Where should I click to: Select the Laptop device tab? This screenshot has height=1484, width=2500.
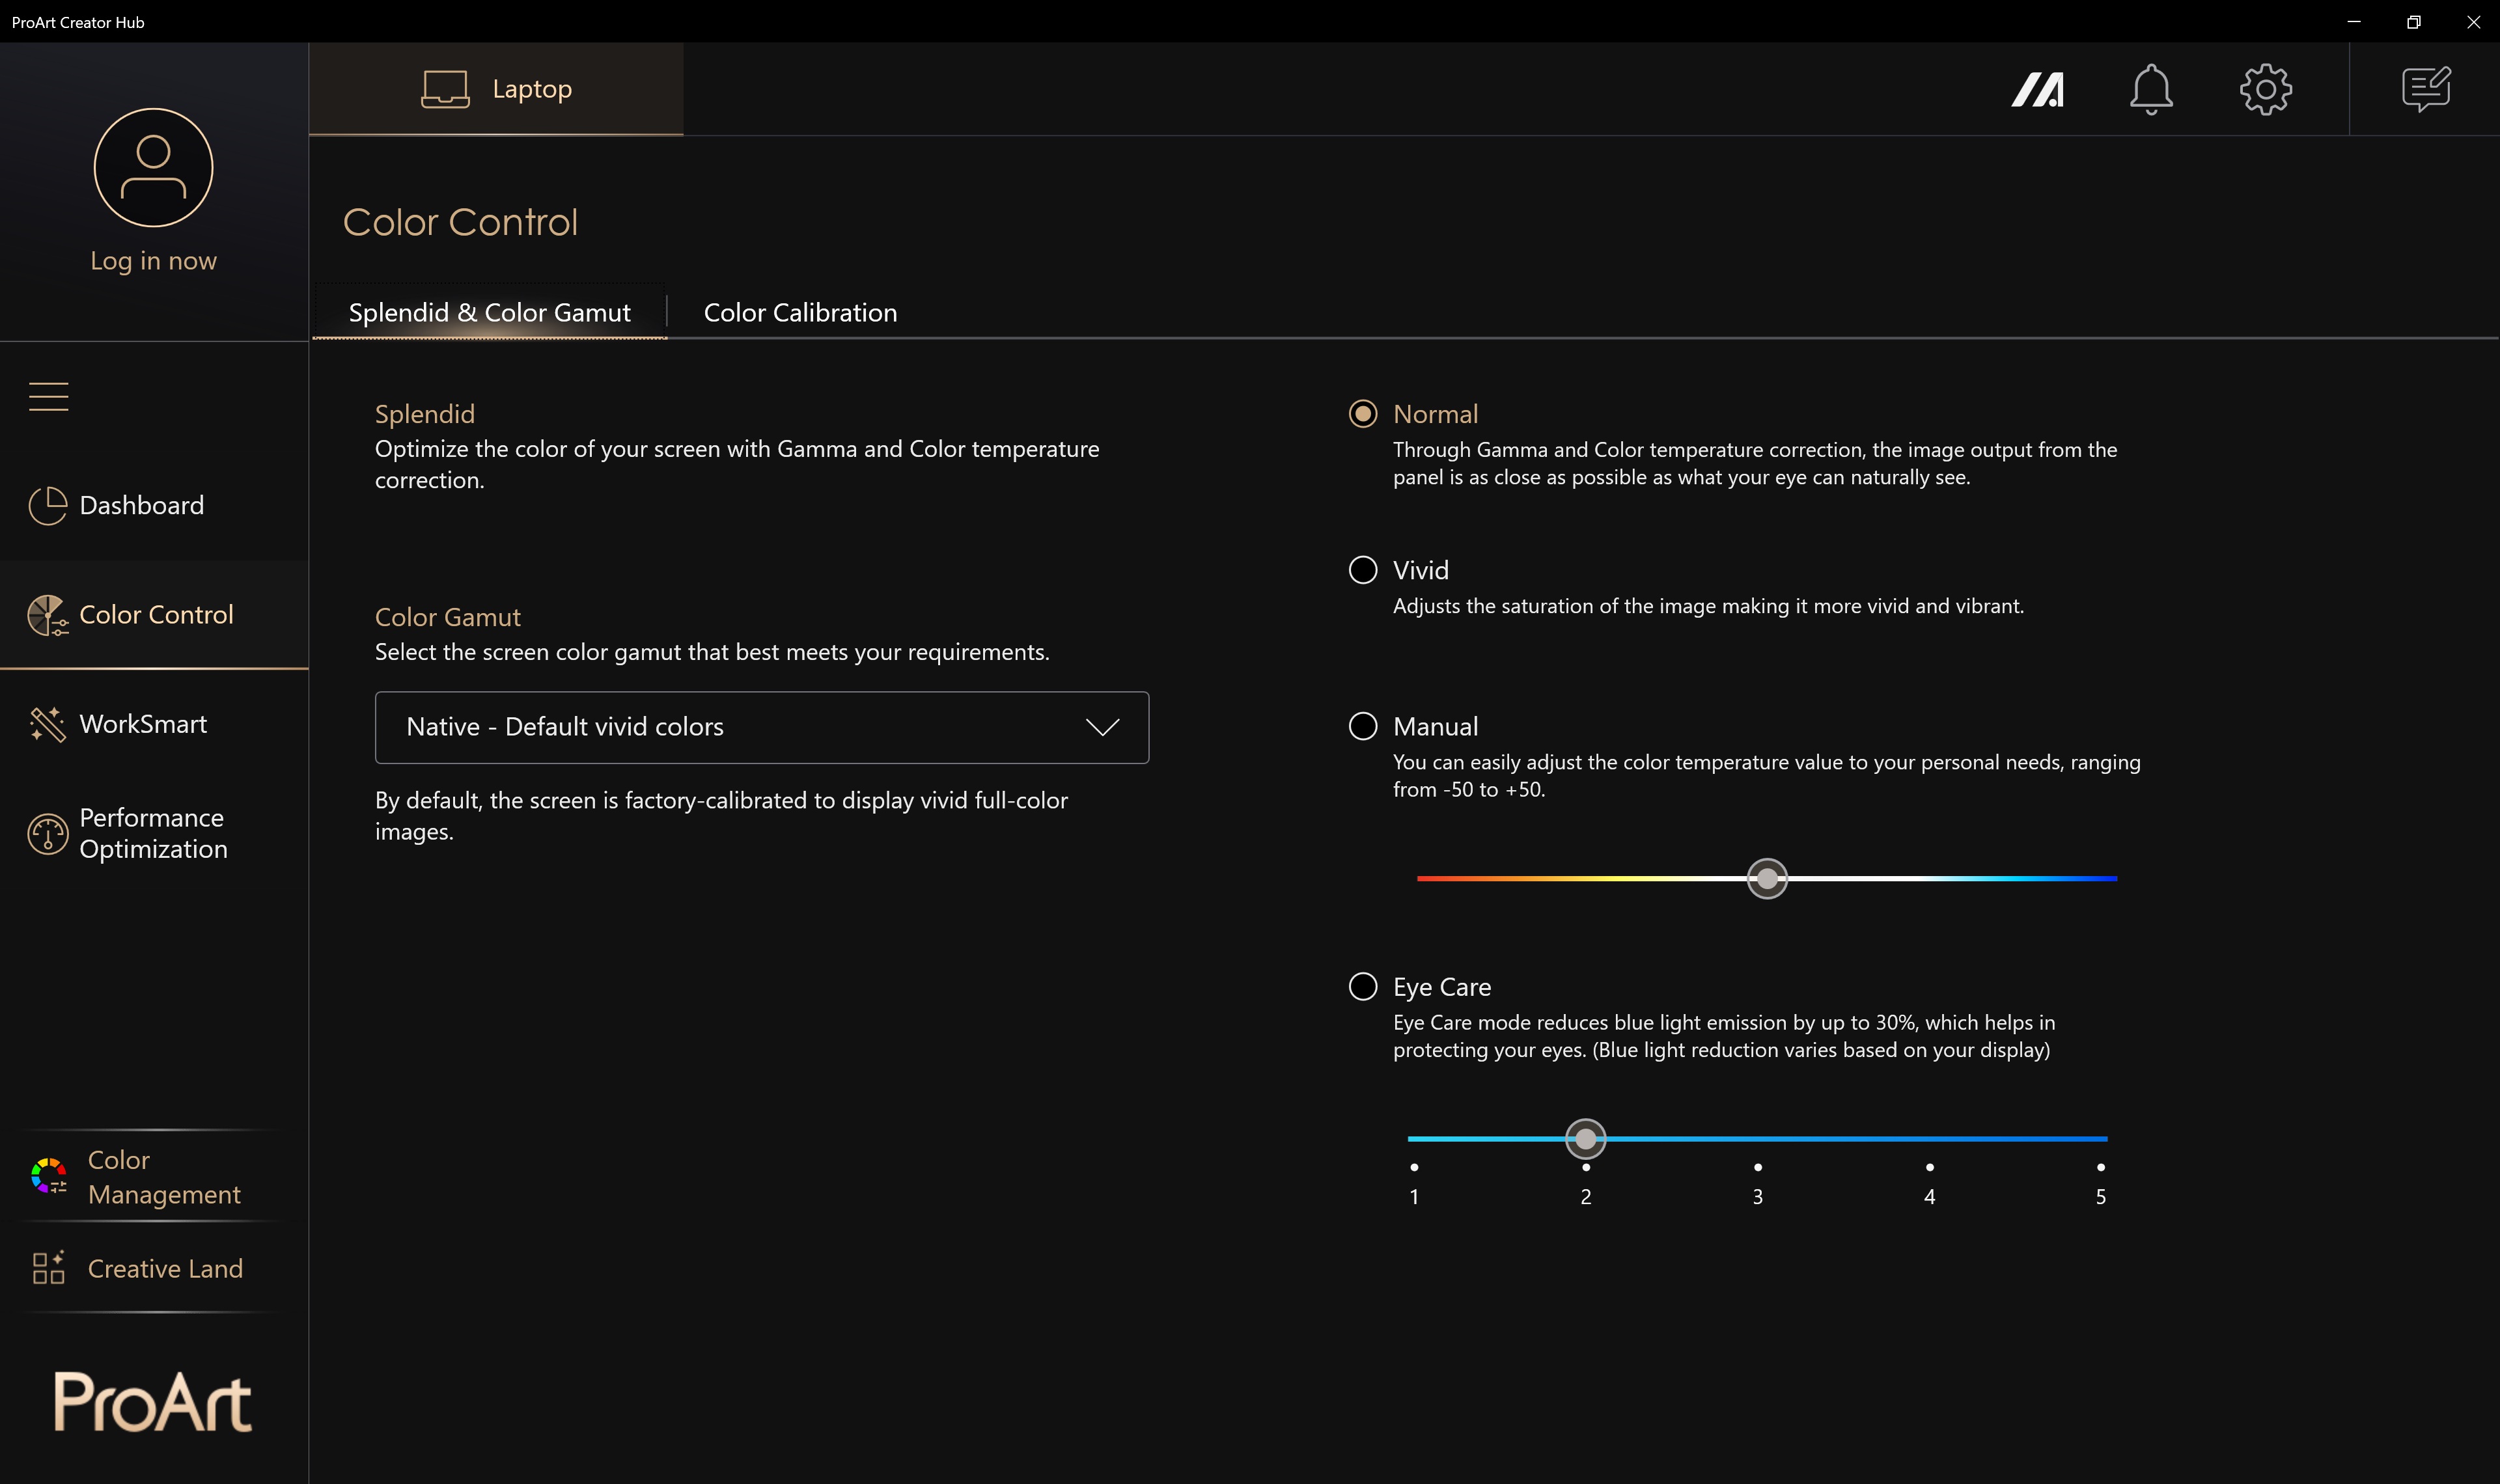(x=496, y=89)
